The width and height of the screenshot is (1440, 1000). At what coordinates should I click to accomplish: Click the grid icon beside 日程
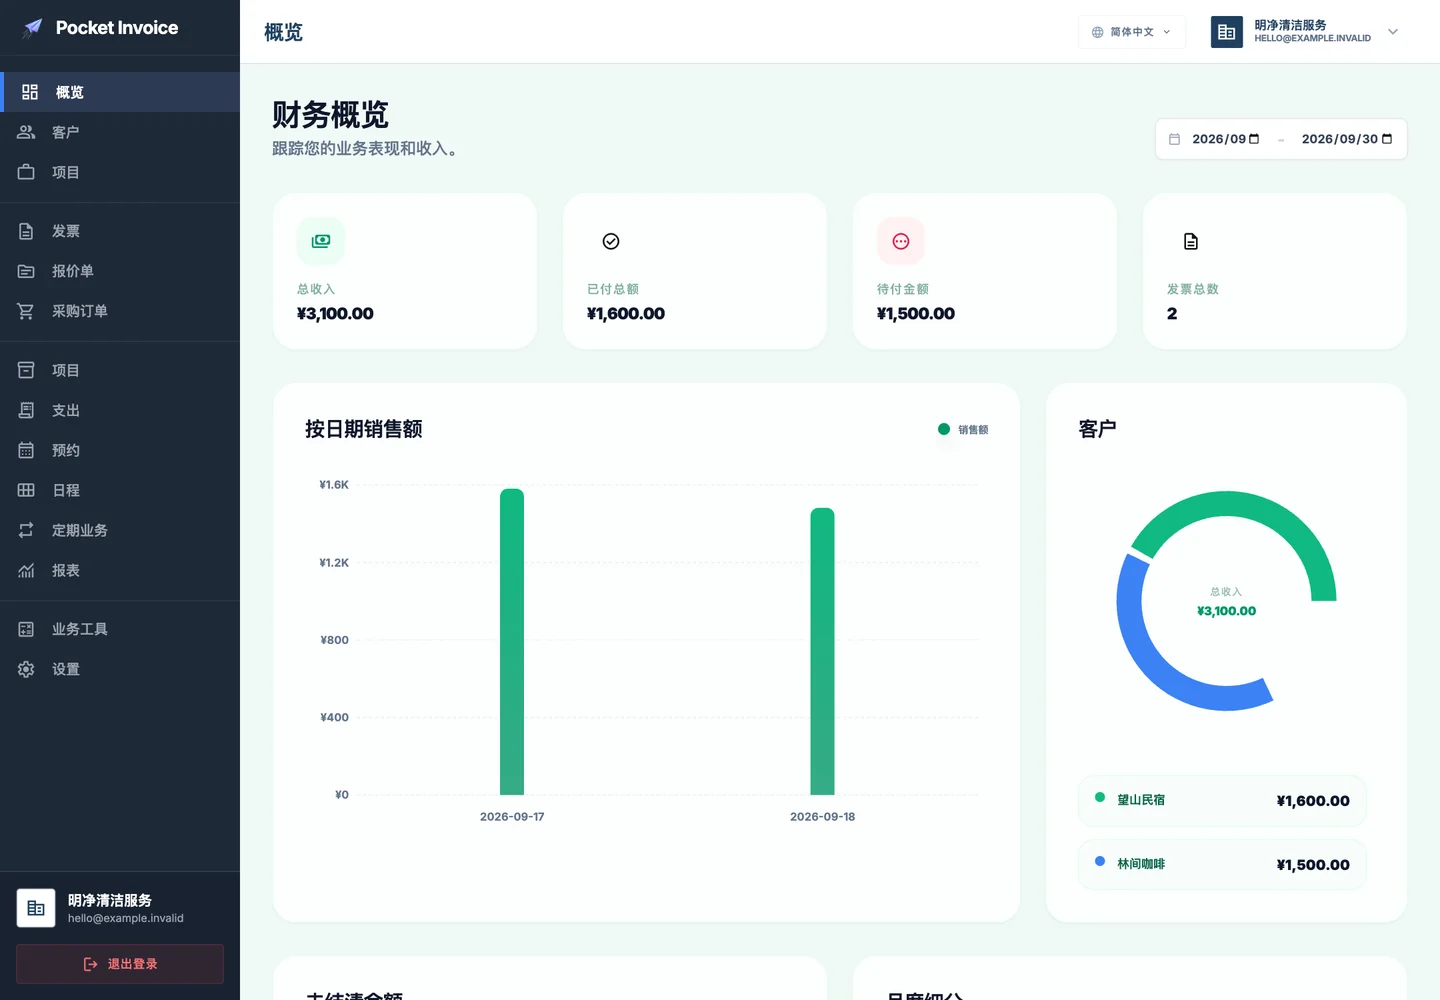coord(26,490)
